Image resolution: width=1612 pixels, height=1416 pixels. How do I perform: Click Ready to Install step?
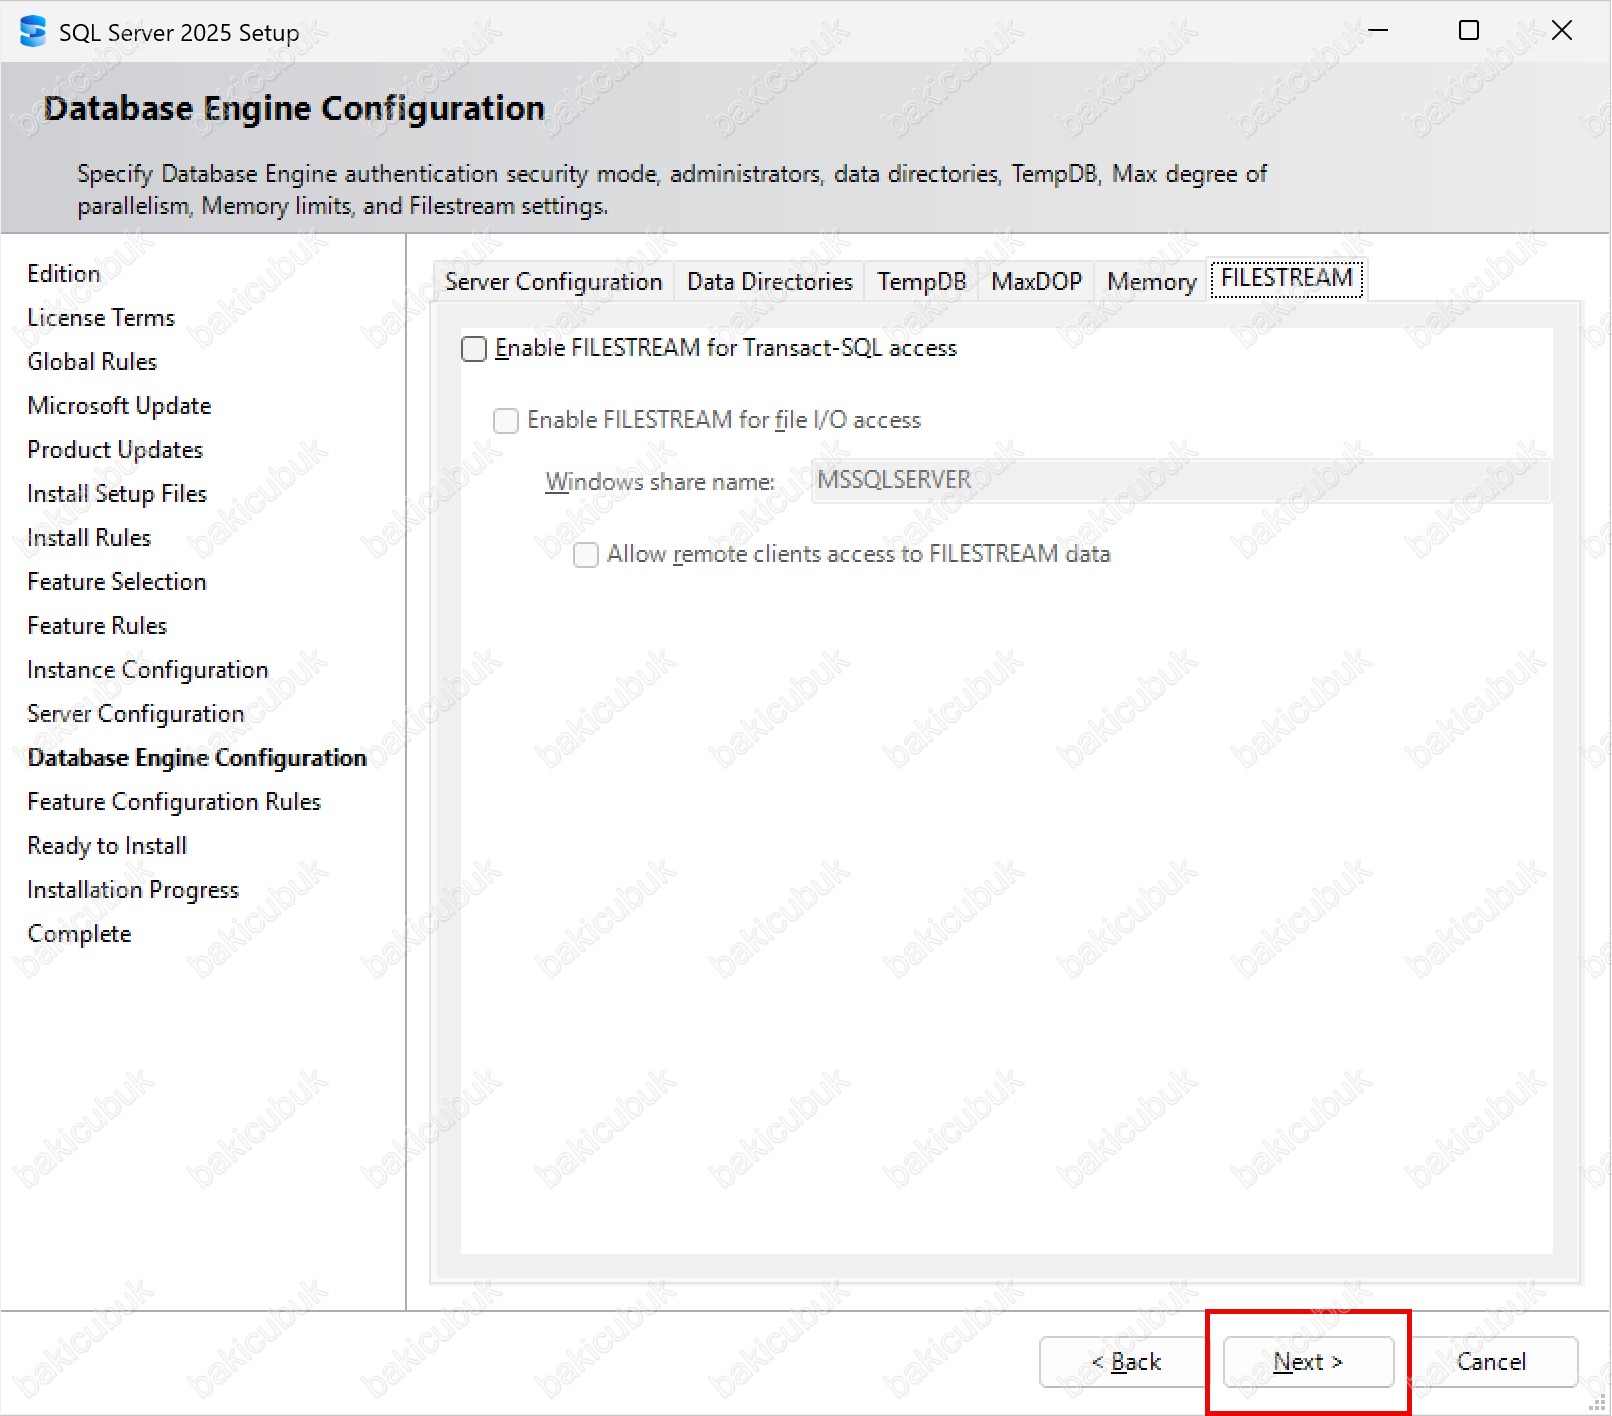[x=107, y=846]
